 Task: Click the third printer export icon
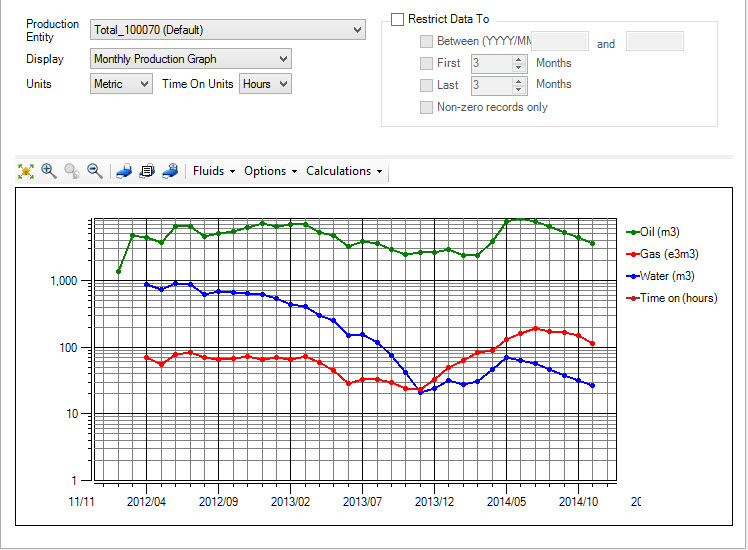(x=170, y=171)
